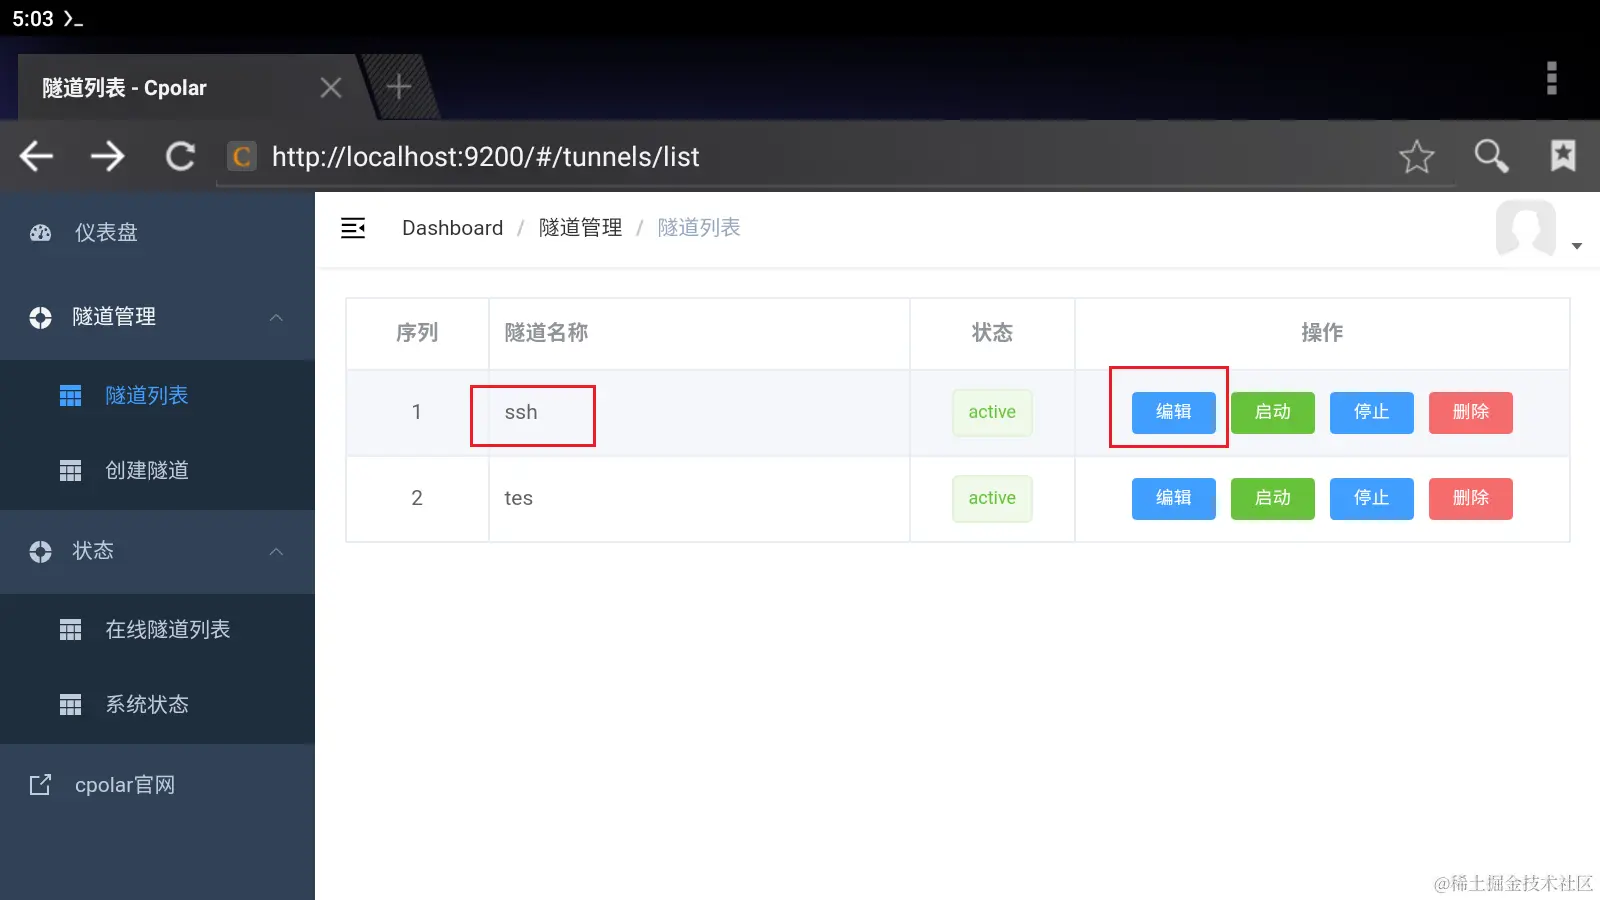
Task: Open search with the magnifier icon
Action: [1491, 156]
